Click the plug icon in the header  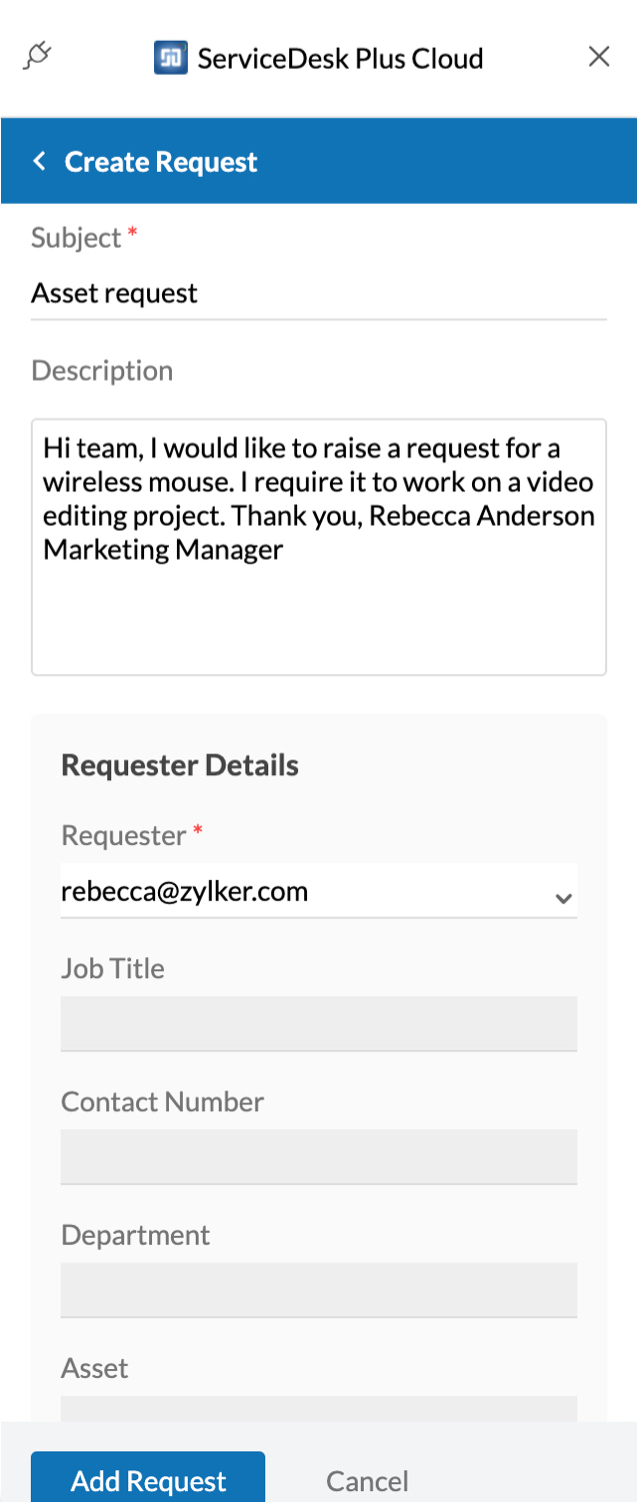pyautogui.click(x=37, y=56)
